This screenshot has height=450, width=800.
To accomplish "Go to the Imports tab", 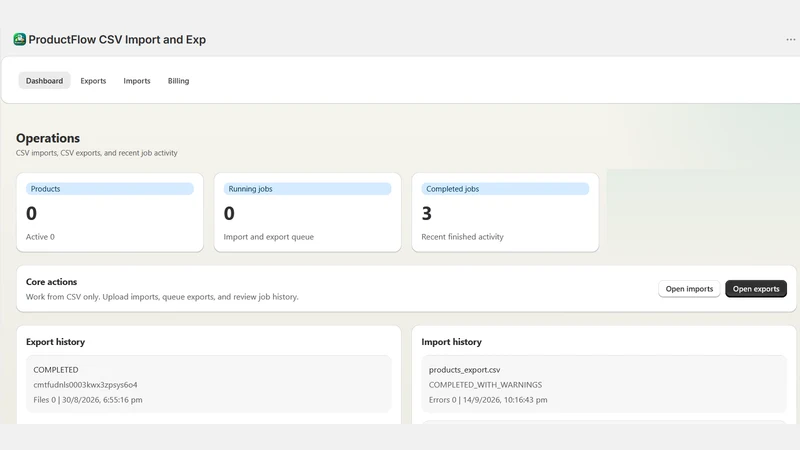I will [137, 81].
